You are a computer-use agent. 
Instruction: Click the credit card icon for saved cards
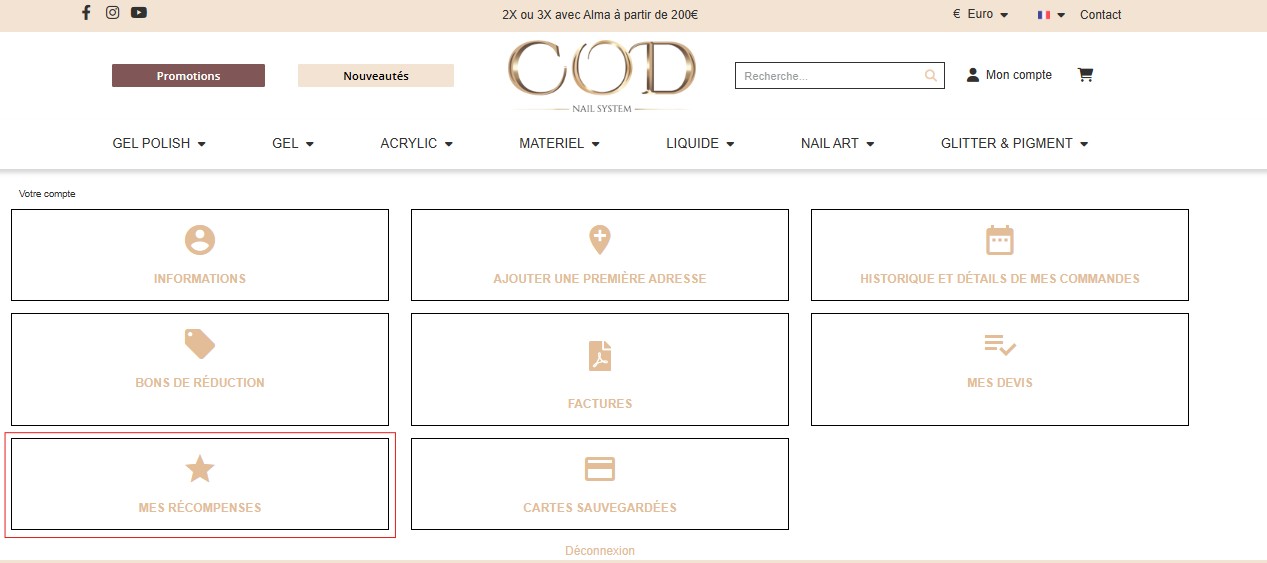600,469
